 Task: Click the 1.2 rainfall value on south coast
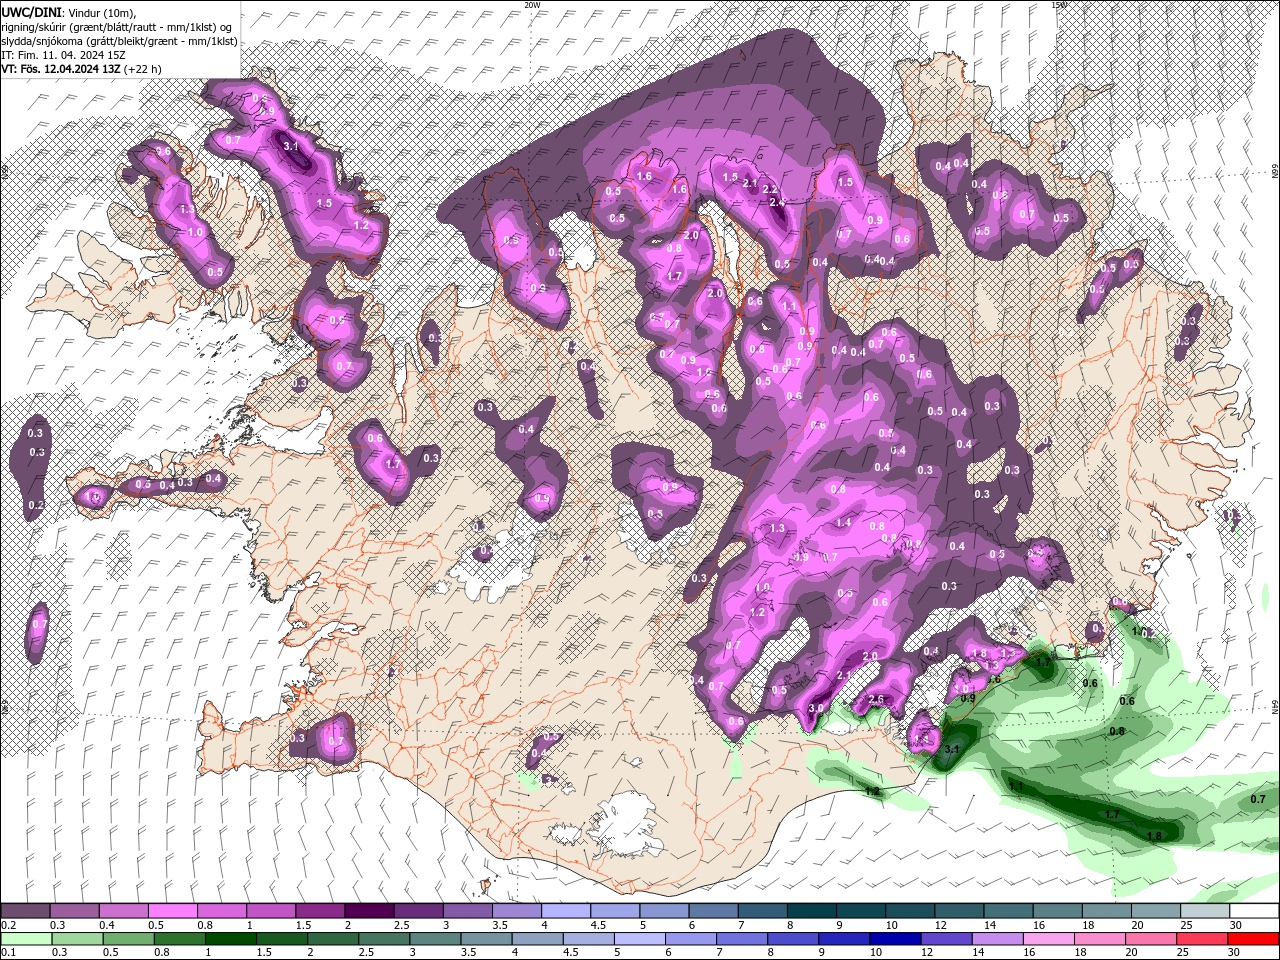[x=872, y=791]
